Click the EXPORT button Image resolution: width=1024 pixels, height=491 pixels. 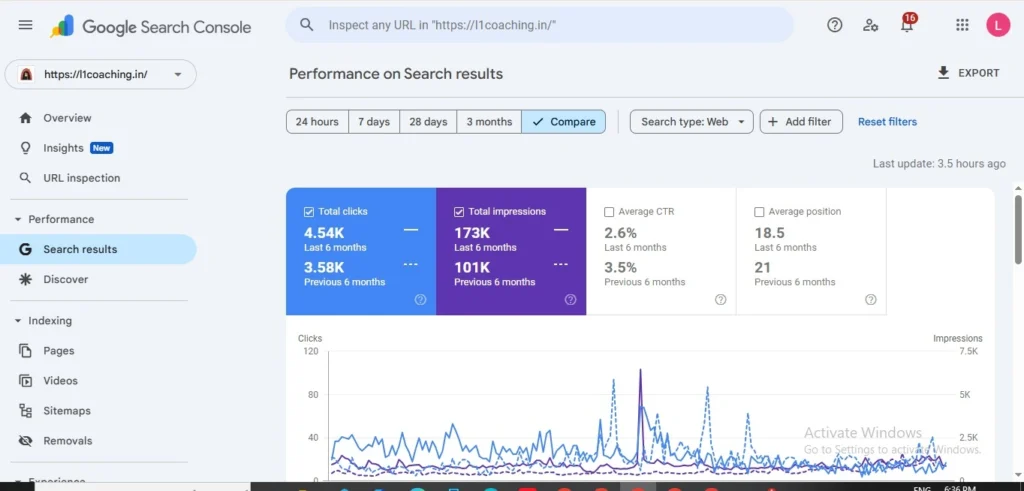click(x=968, y=72)
